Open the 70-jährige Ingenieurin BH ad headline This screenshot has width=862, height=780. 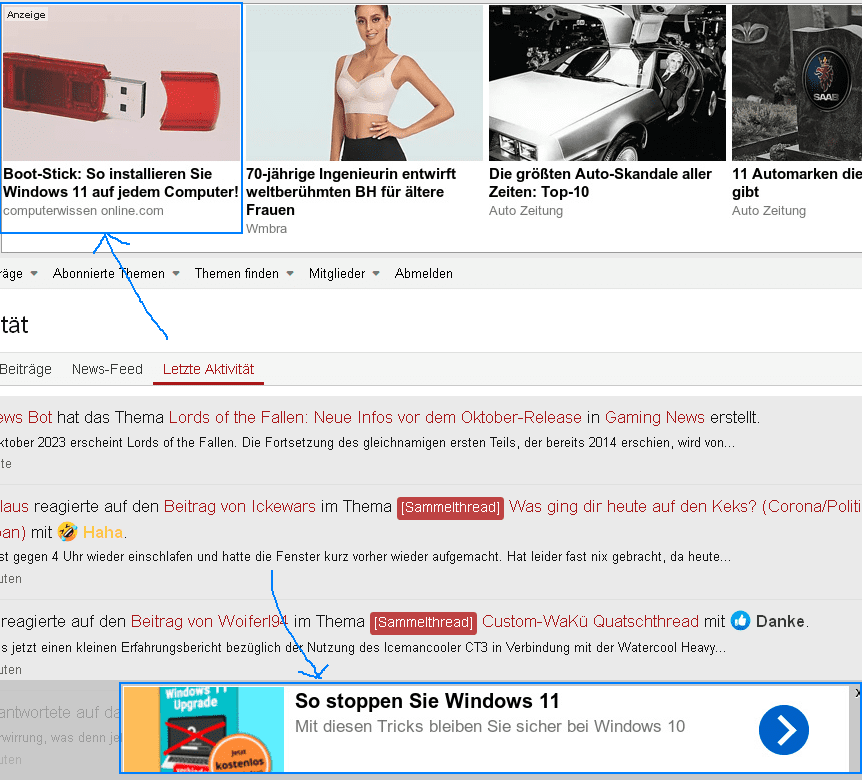tap(351, 192)
